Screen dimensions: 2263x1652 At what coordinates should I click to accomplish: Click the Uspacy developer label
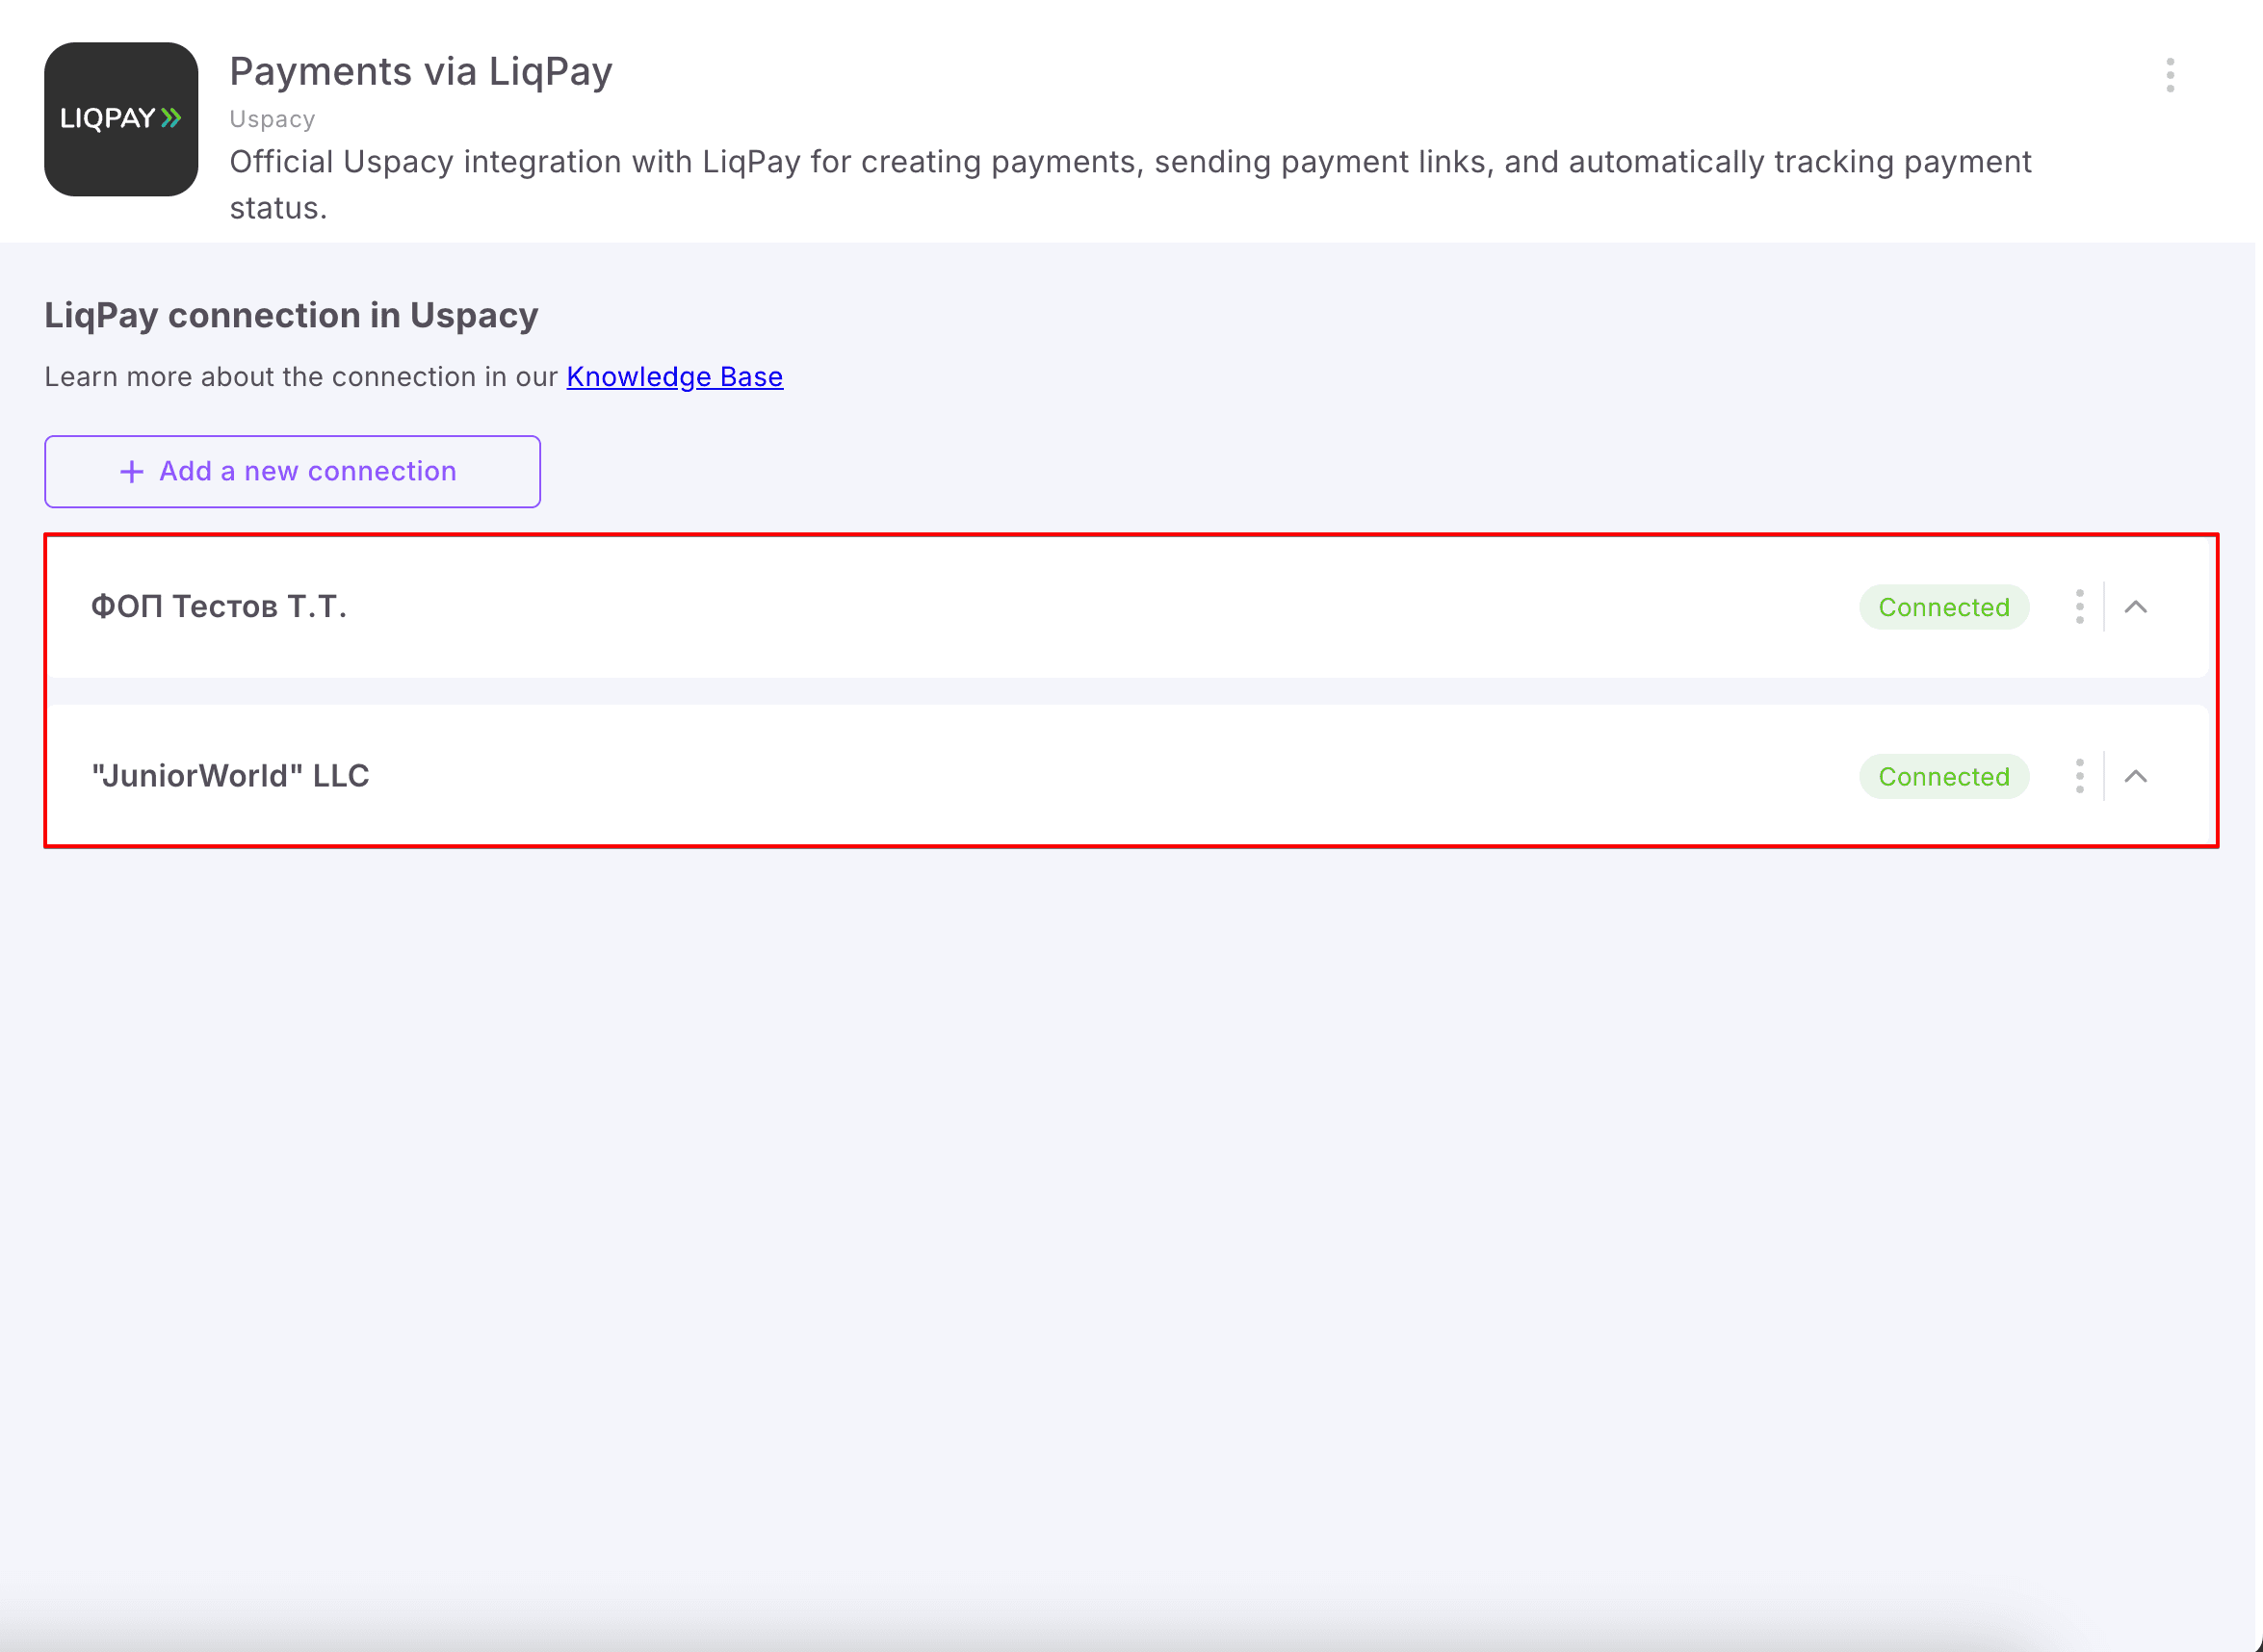[x=272, y=119]
